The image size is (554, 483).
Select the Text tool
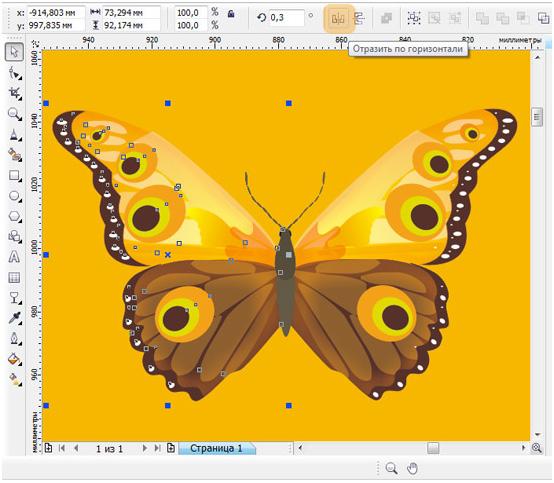pyautogui.click(x=14, y=257)
